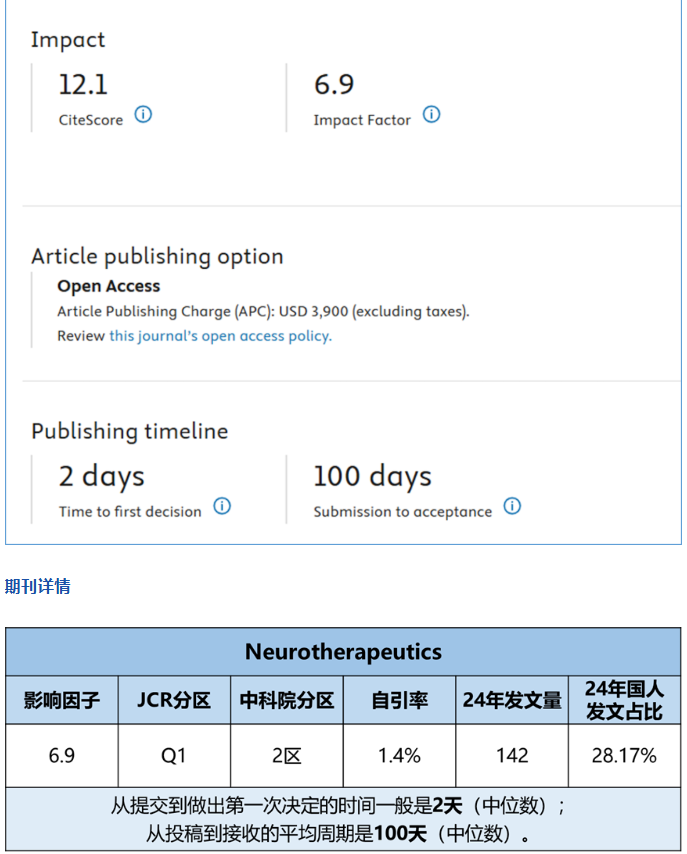Screen dimensions: 687x854
Task: Click the Impact Factor label
Action: pos(362,120)
